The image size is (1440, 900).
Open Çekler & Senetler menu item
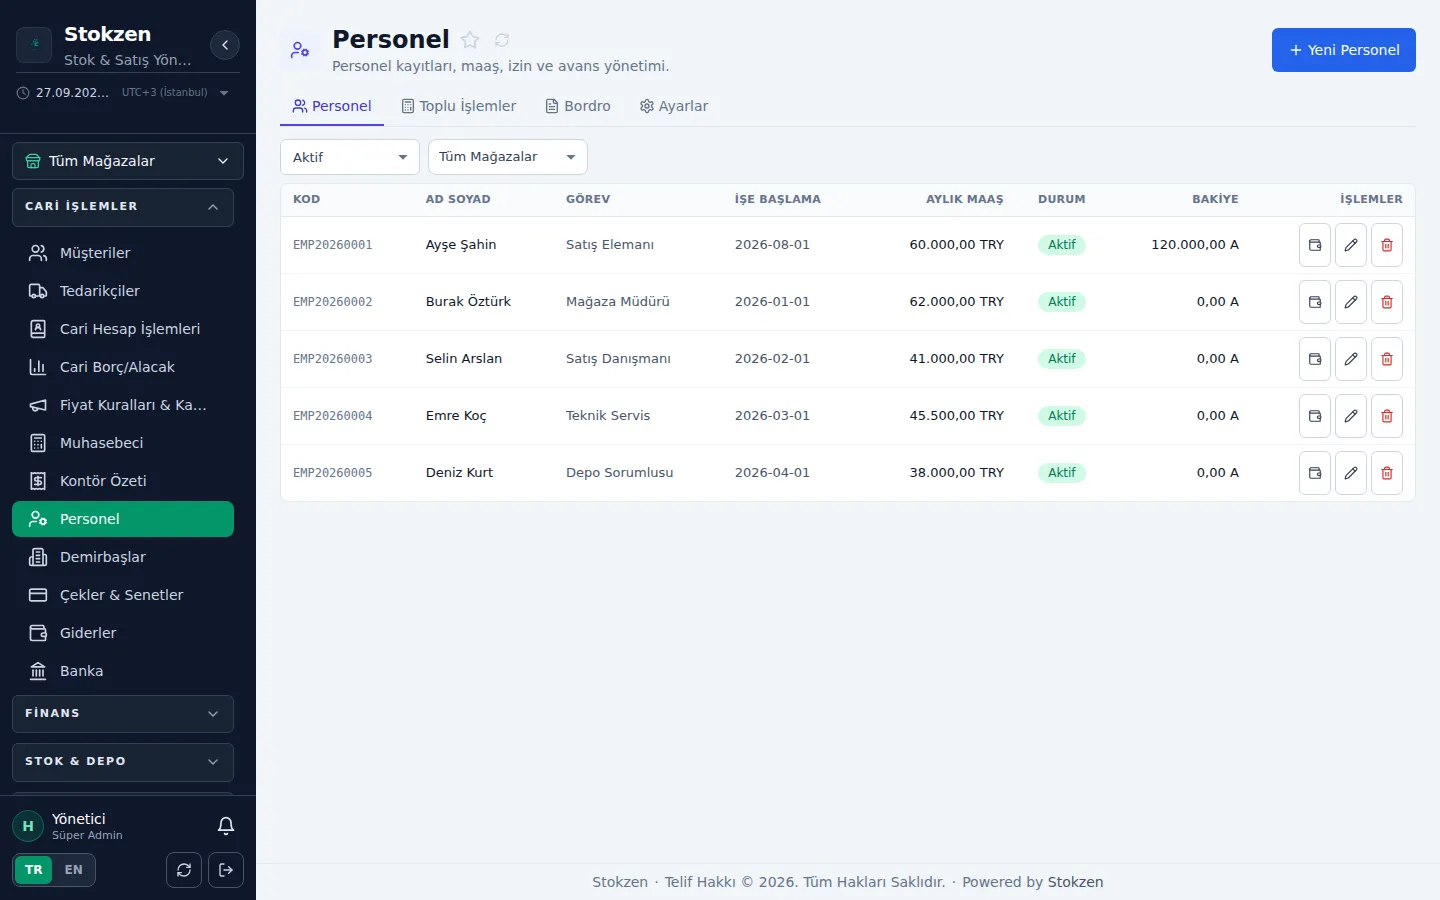123,595
